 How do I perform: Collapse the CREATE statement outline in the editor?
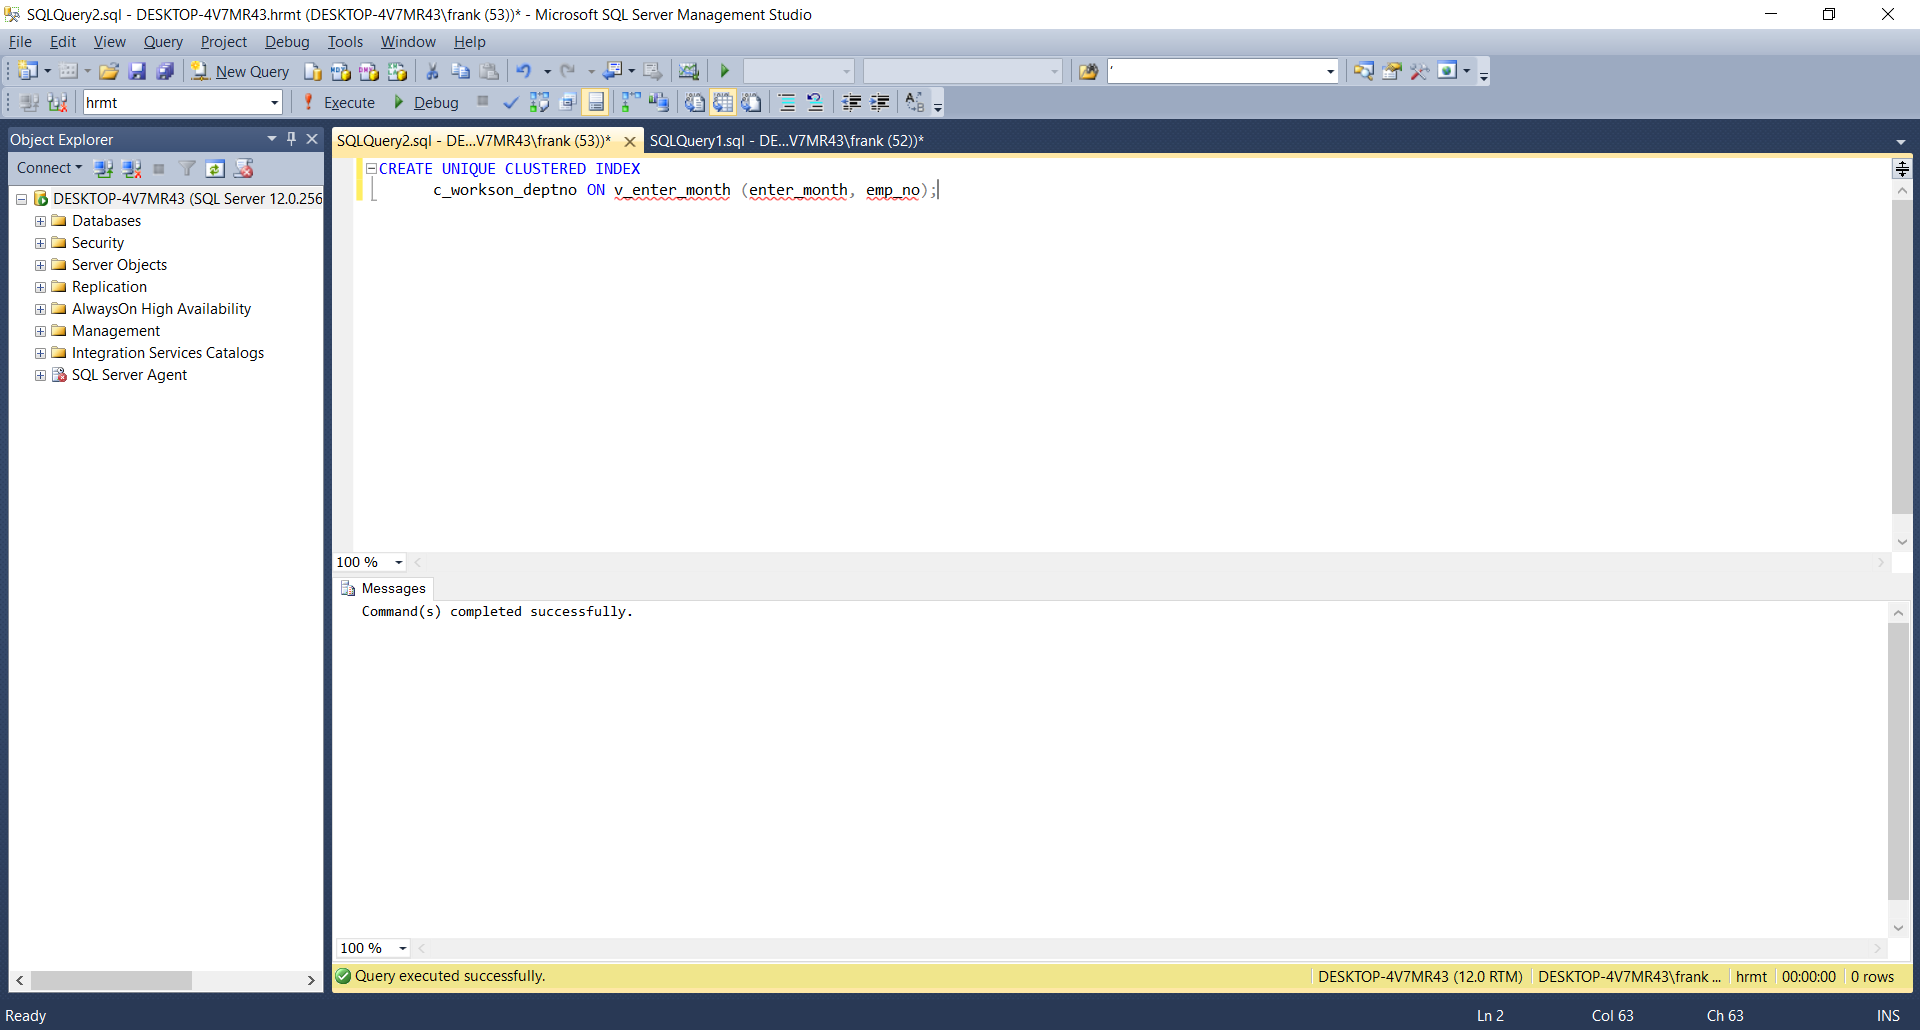(x=371, y=169)
